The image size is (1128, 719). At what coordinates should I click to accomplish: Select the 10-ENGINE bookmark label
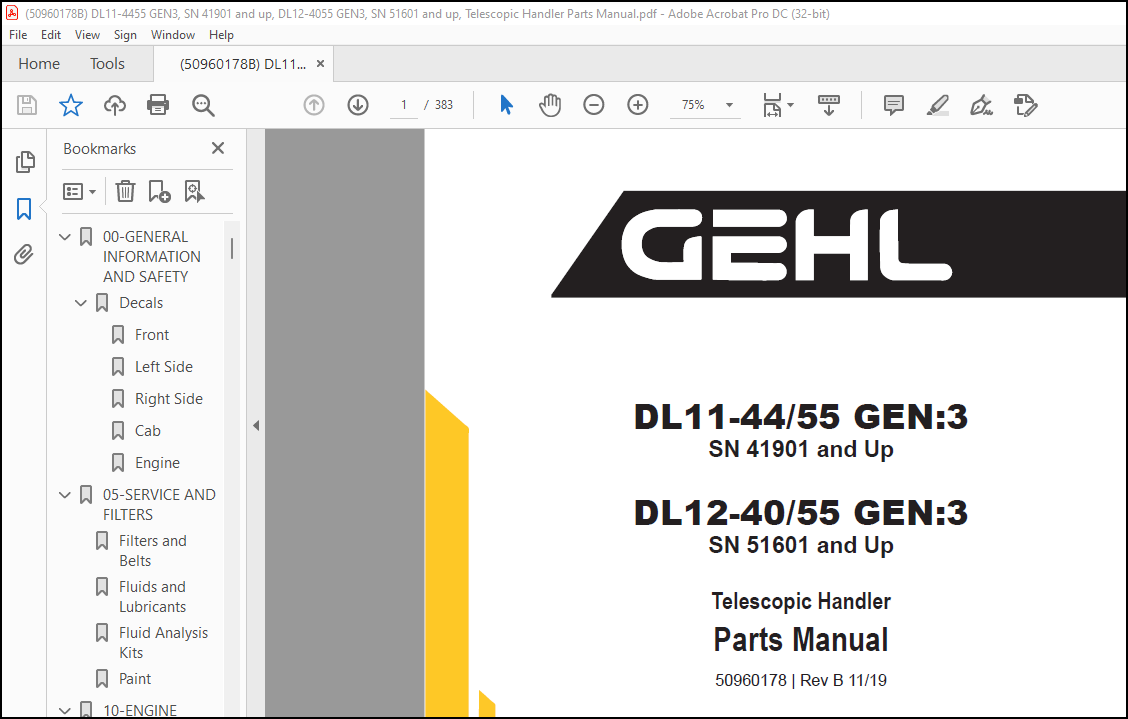coord(140,710)
